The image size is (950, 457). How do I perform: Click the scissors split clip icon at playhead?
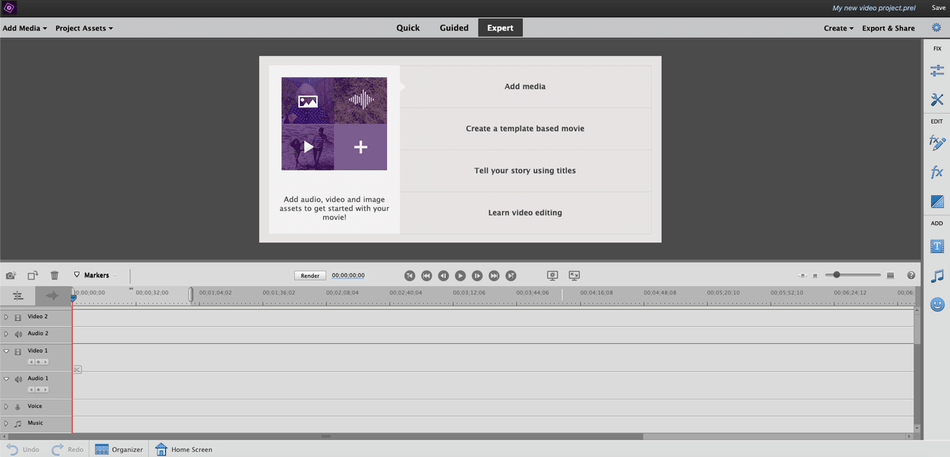tap(77, 369)
